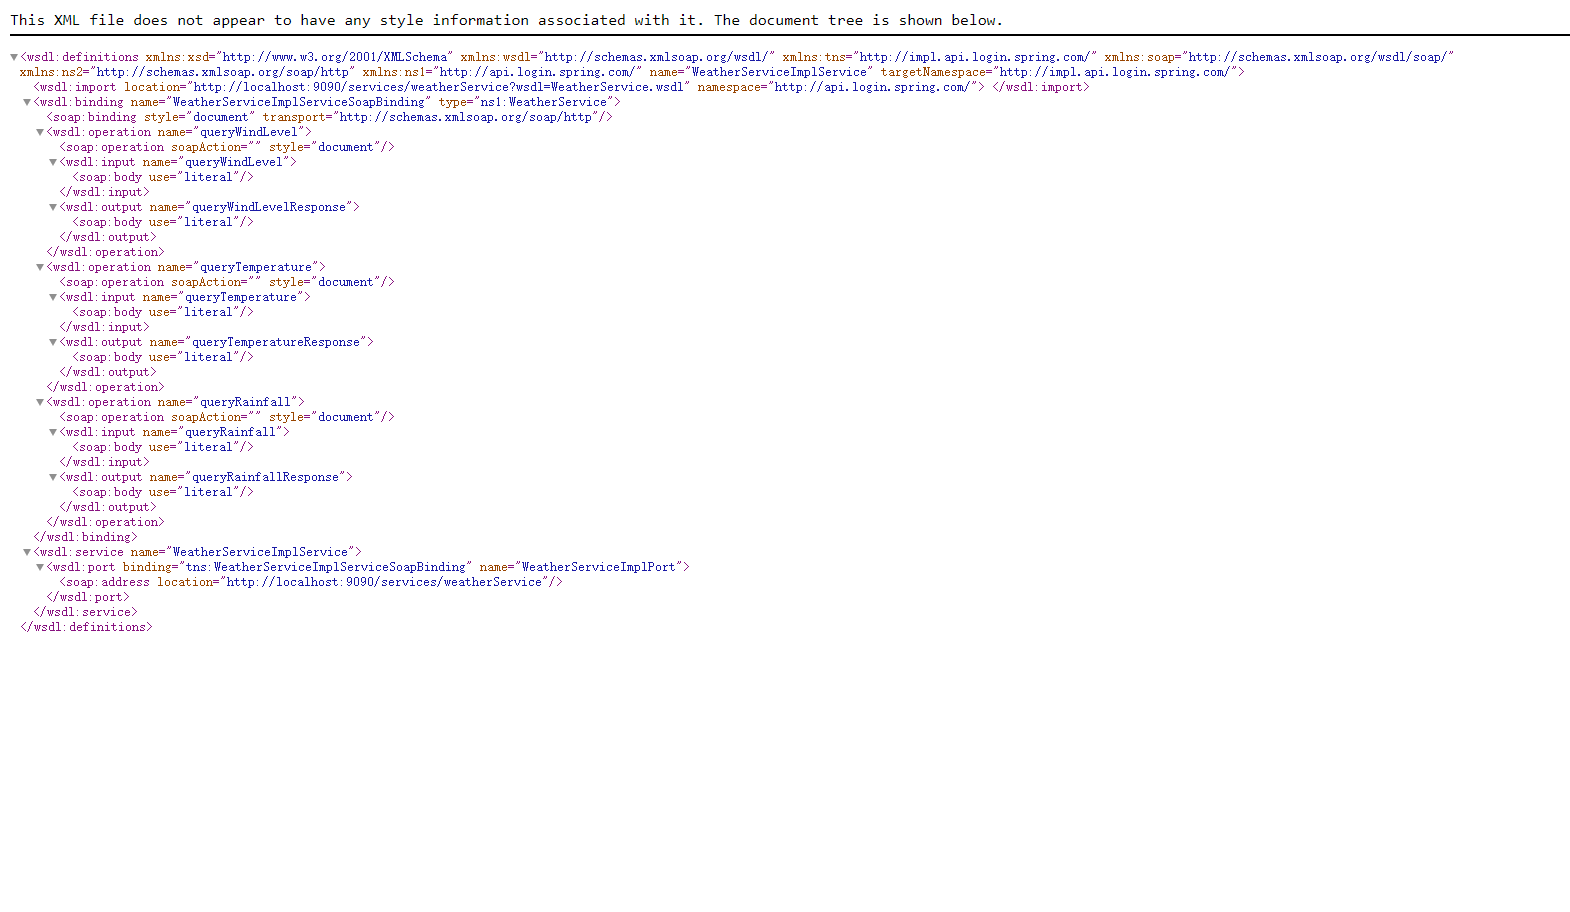Viewport: 1570px width, 912px height.
Task: Collapse the wsdl:operation queryWindLevel node triangle
Action: [40, 132]
